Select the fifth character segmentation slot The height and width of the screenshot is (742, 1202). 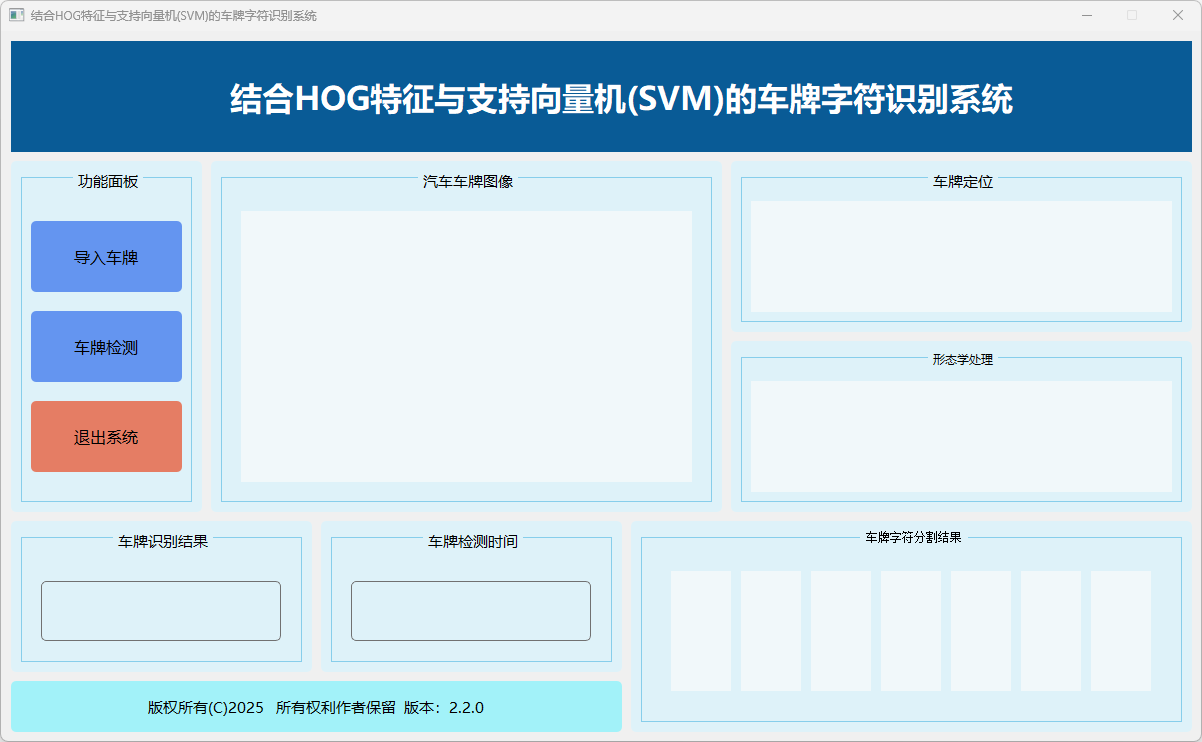pyautogui.click(x=981, y=631)
